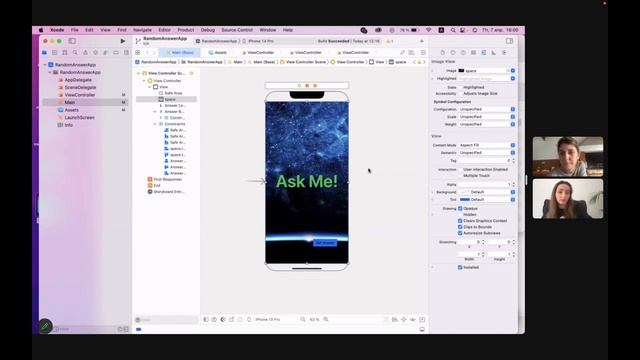Screen dimensions: 640x360
Task: Click the Tint color well
Action: 464,200
